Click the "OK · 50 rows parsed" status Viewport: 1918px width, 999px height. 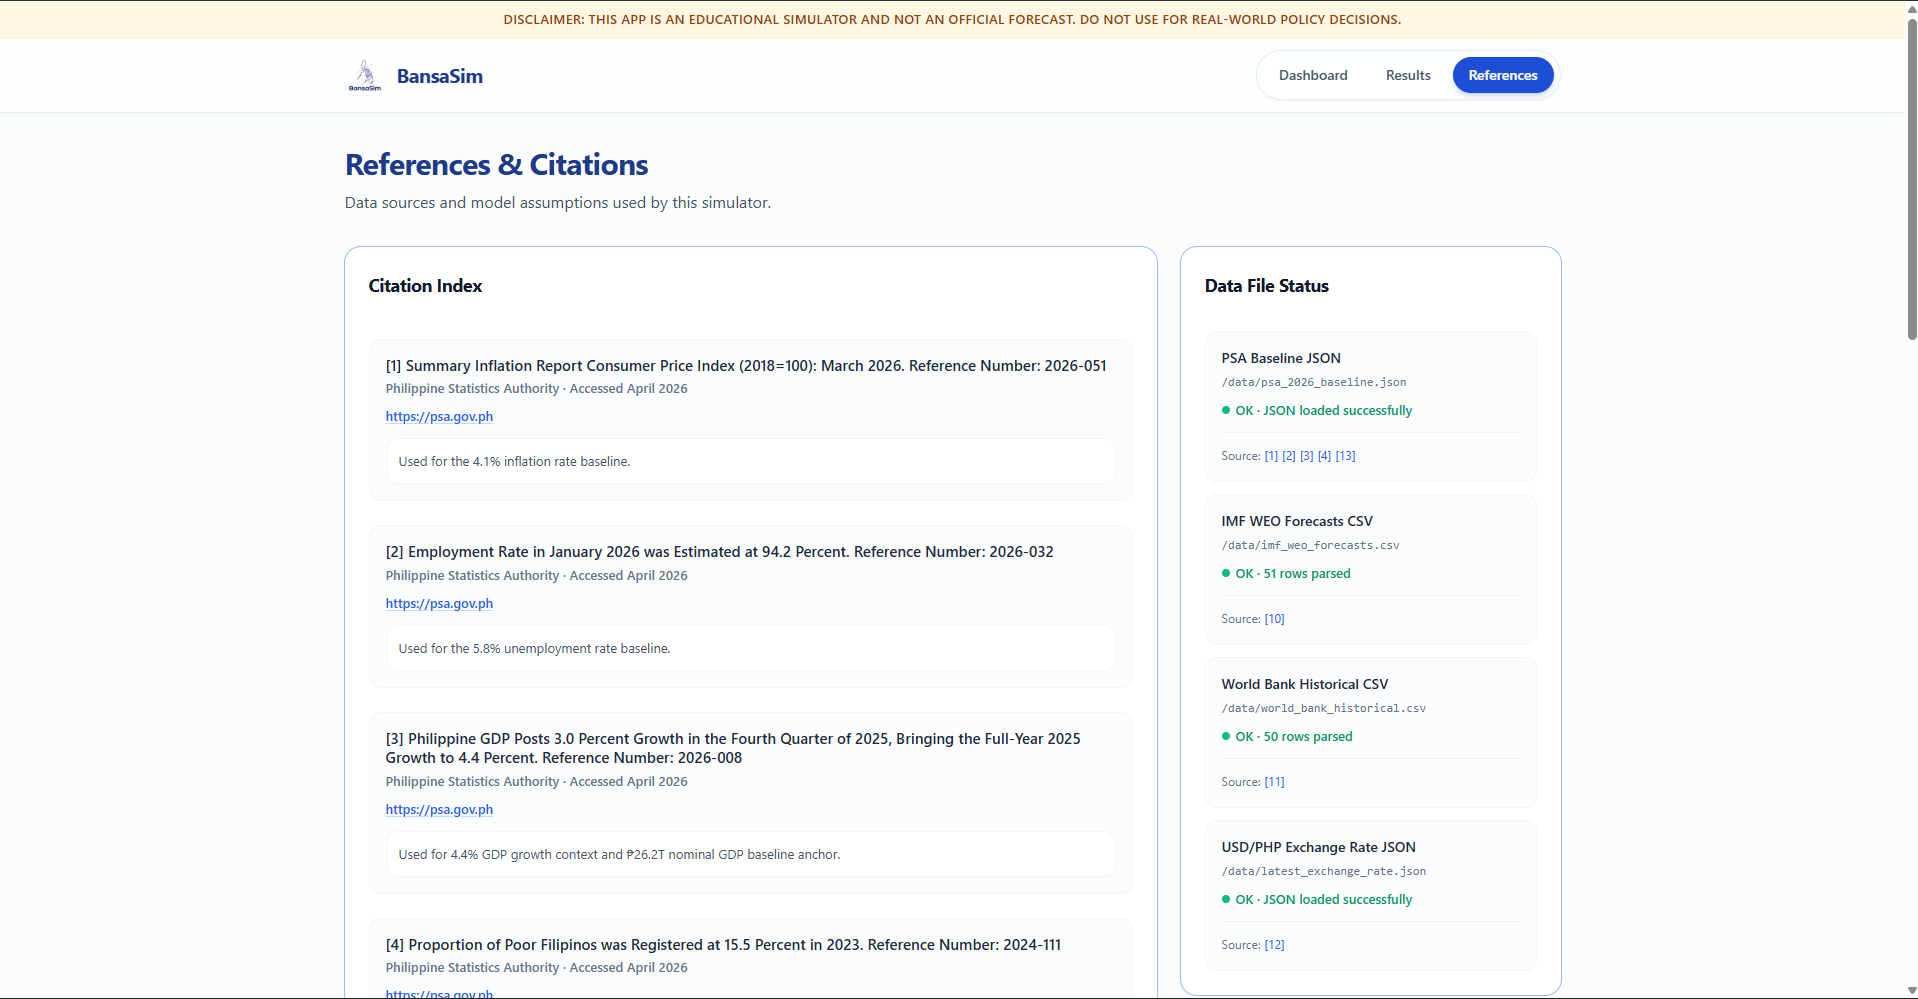(1287, 737)
